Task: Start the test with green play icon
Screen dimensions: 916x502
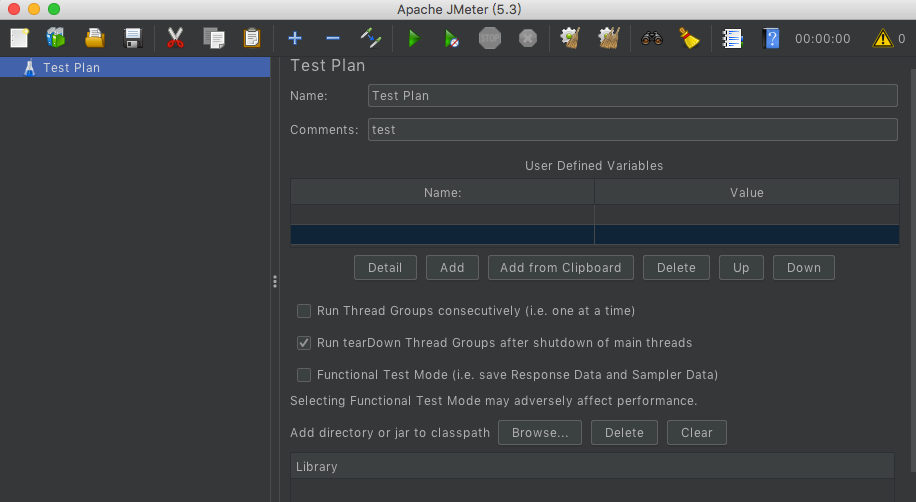Action: pos(414,39)
